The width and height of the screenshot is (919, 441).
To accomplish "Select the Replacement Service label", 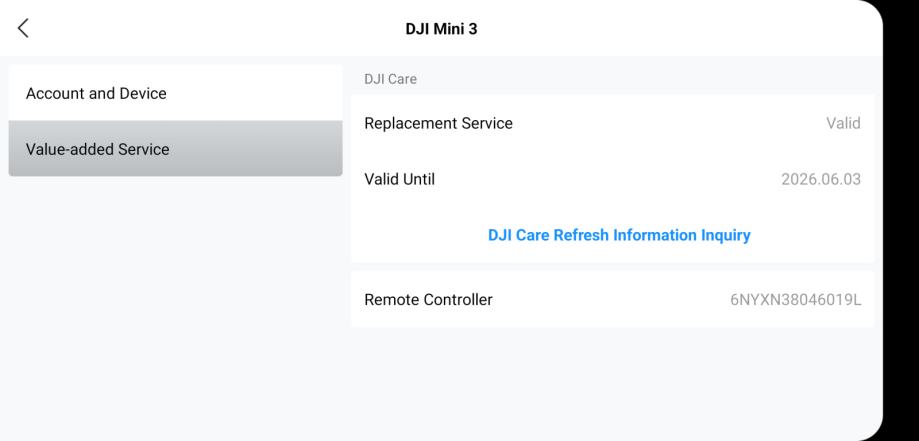I will (x=439, y=124).
